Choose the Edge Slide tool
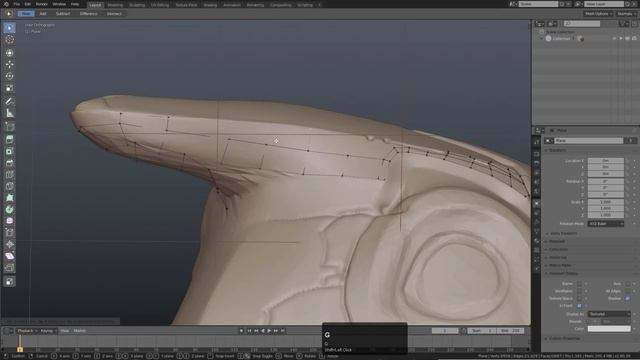This screenshot has height=360, width=640. (9, 233)
